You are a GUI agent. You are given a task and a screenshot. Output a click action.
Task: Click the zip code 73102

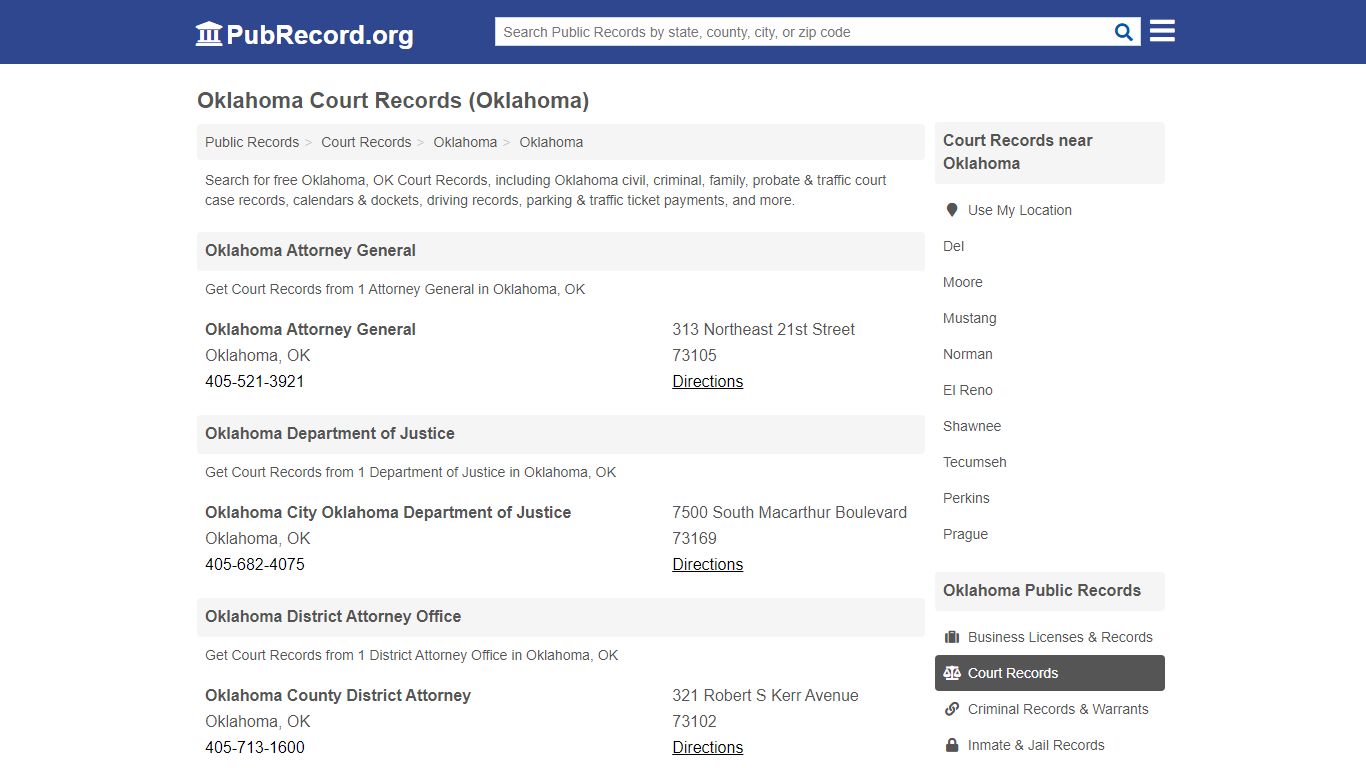(694, 721)
